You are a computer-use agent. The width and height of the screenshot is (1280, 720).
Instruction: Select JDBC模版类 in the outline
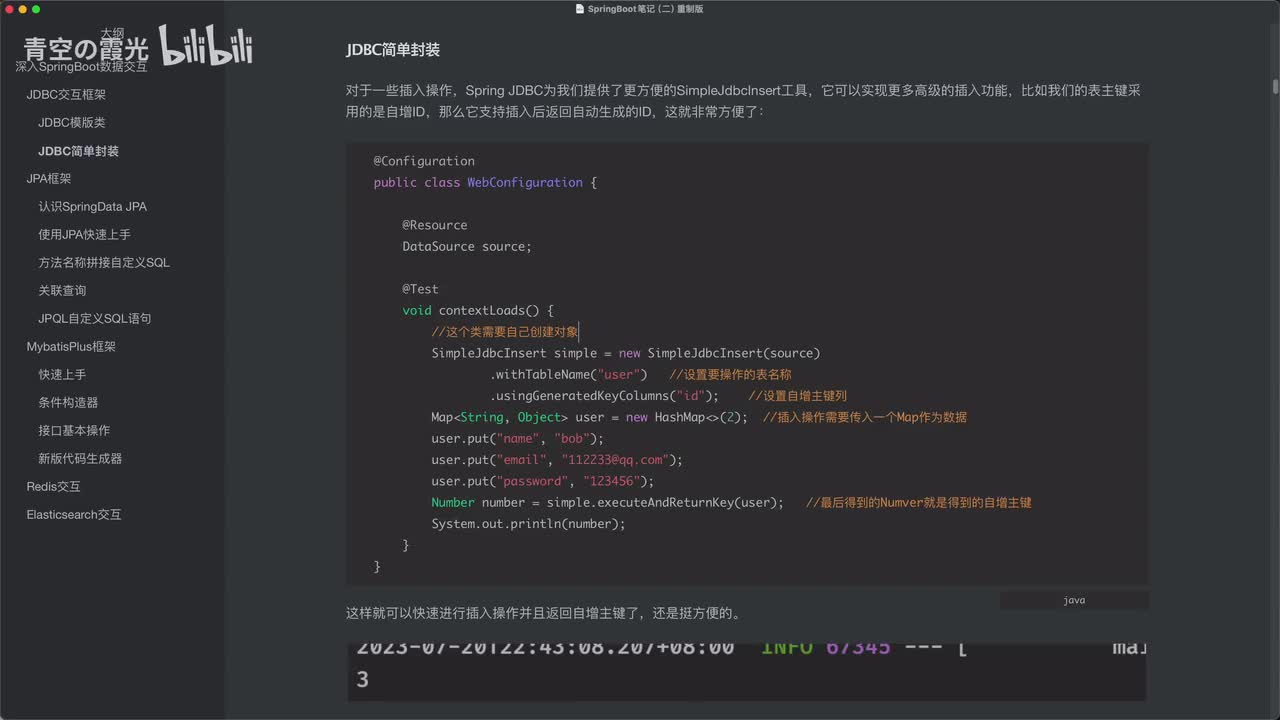point(72,123)
